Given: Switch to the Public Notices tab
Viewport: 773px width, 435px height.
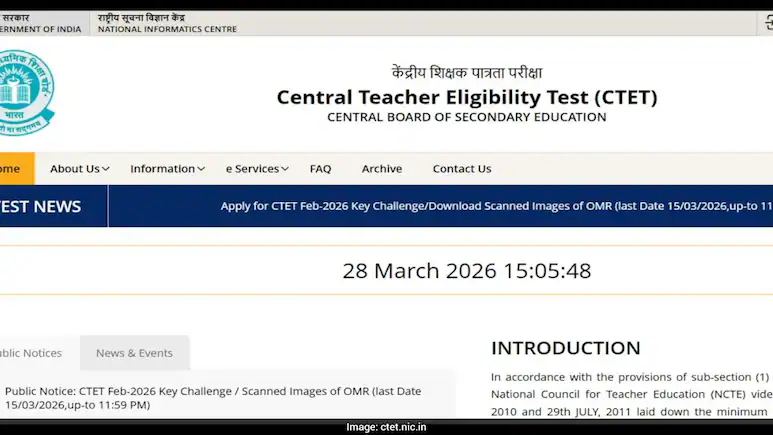Looking at the screenshot, I should tap(30, 353).
